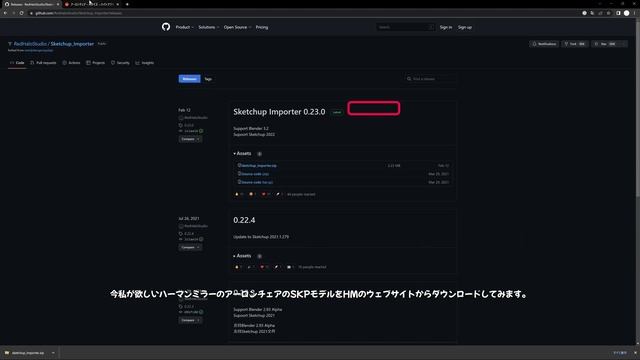Open the Security tab
Viewport: 640px width, 360px height.
(x=120, y=63)
